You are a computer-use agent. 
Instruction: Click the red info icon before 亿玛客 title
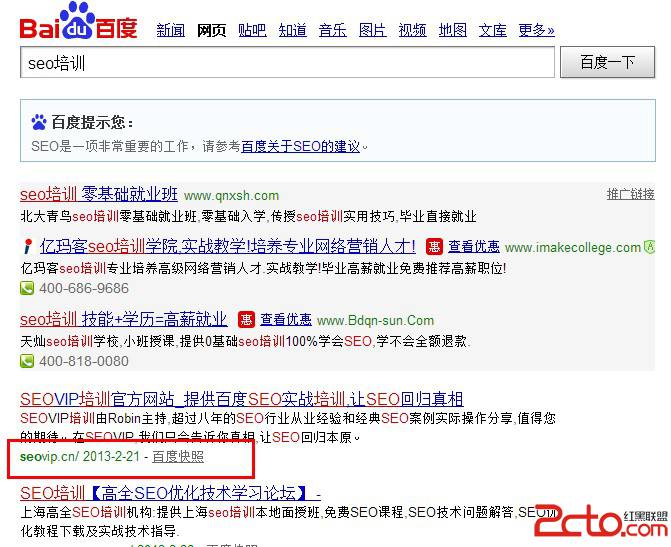click(28, 247)
